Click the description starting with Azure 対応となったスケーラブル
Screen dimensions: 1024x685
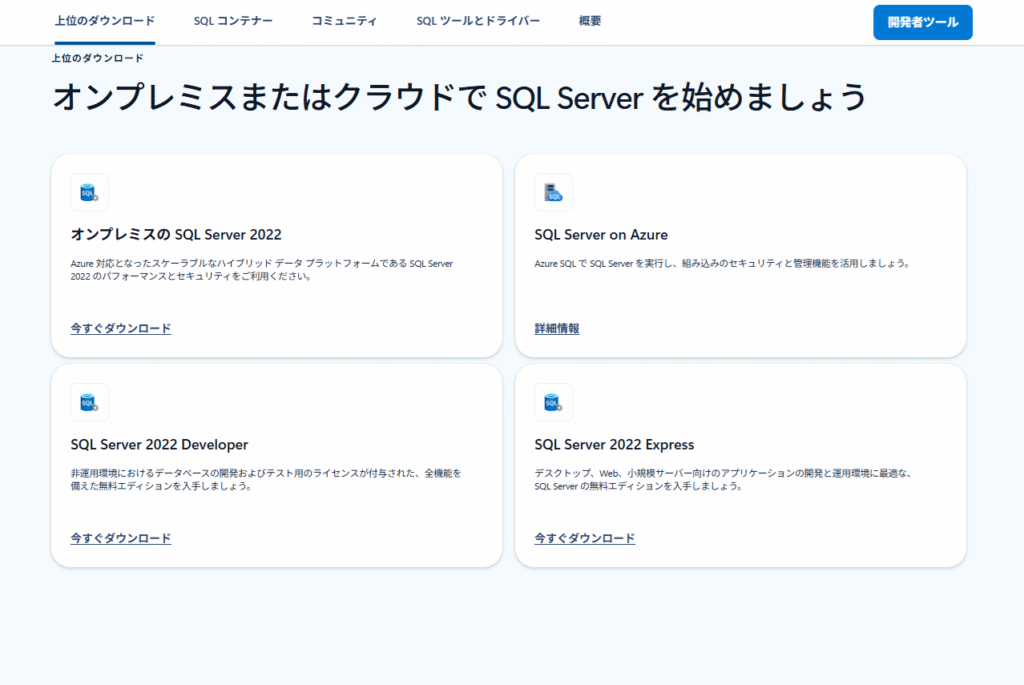(x=262, y=270)
